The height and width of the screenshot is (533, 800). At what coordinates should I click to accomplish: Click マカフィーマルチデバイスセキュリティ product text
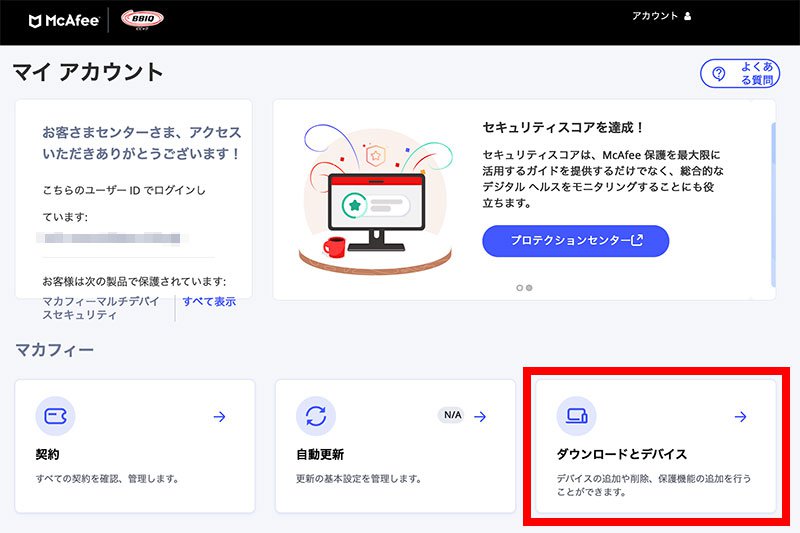point(101,308)
